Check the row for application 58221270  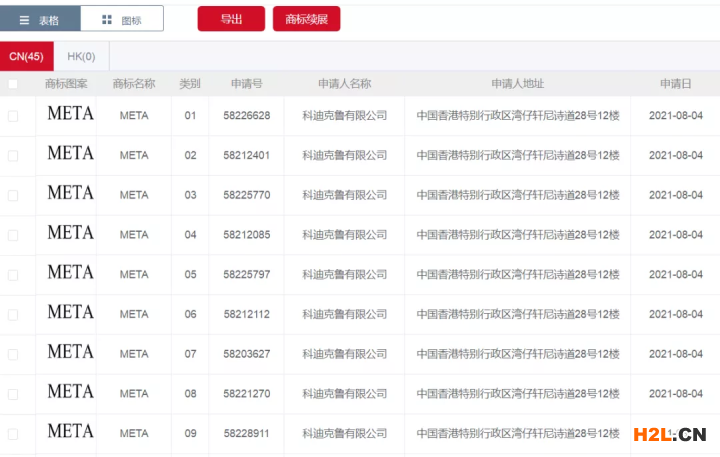tap(13, 394)
